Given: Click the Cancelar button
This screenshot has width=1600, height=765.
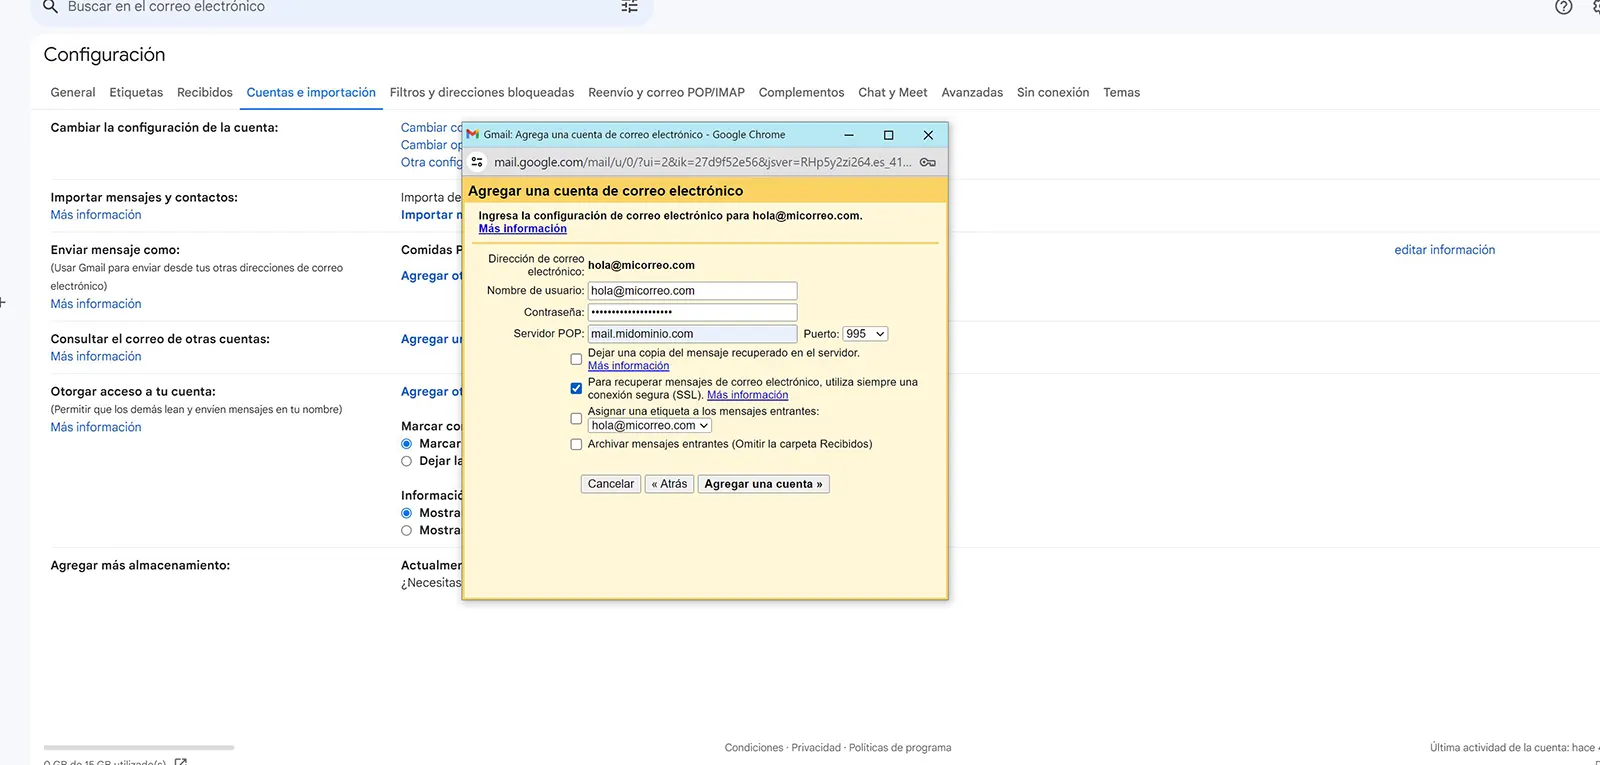Looking at the screenshot, I should (x=610, y=484).
